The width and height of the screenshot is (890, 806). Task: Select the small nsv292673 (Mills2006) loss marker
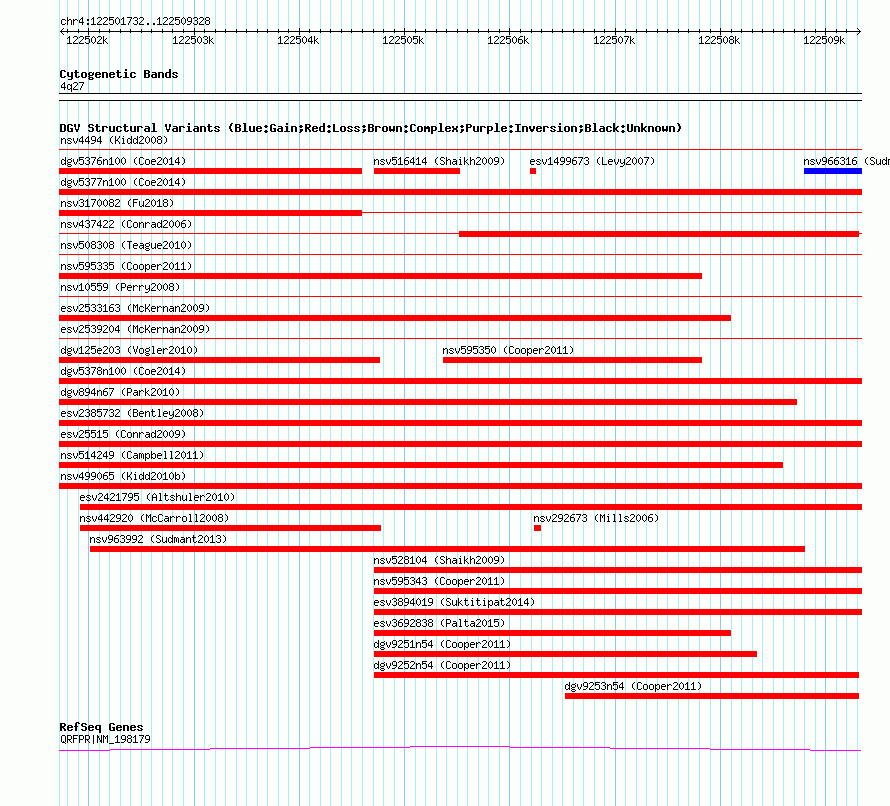pyautogui.click(x=538, y=528)
